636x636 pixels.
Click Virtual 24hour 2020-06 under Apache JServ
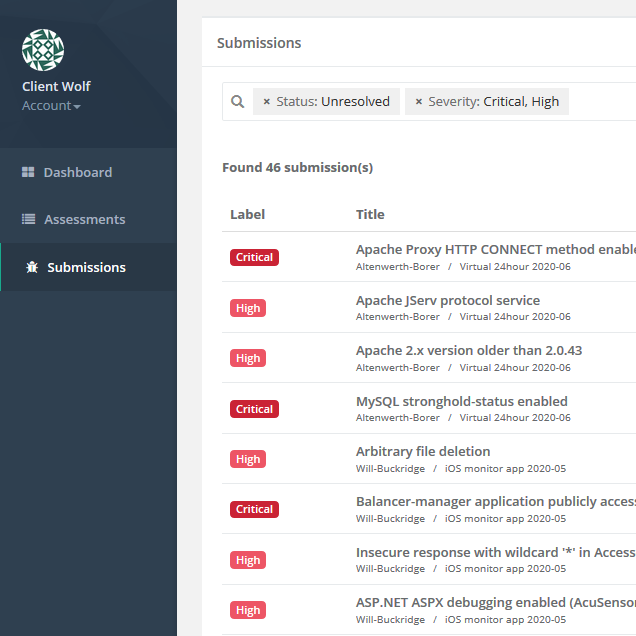click(x=515, y=316)
